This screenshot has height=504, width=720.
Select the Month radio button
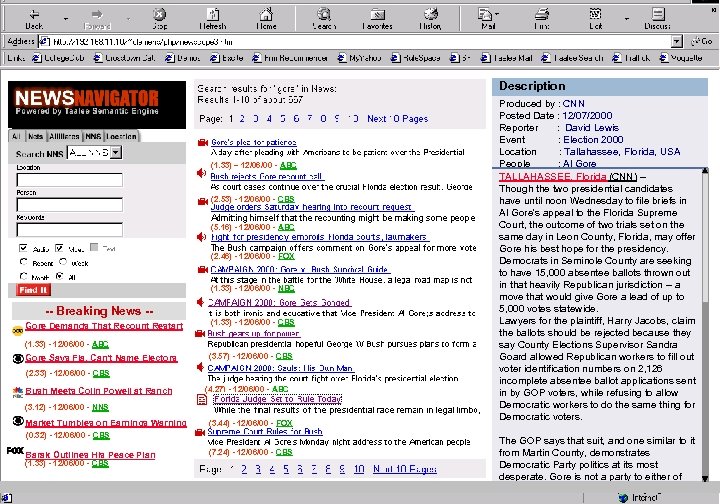(23, 276)
